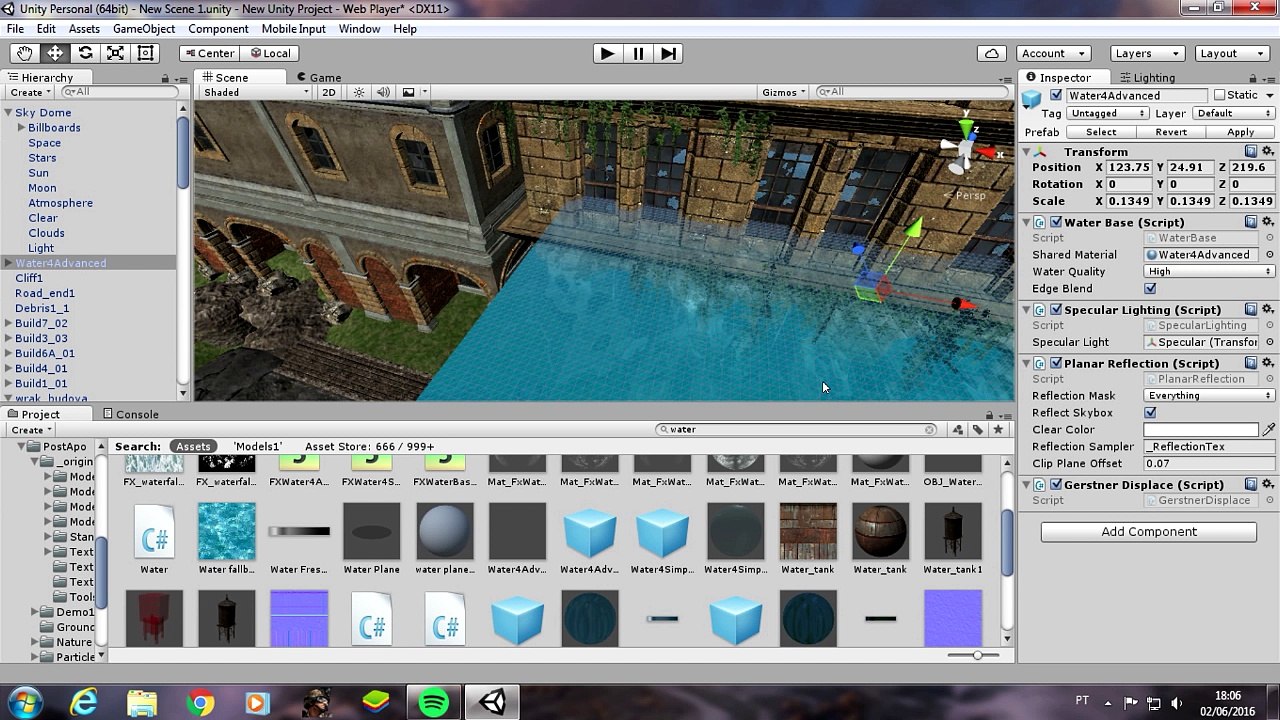Click the Search by Label icon in Project
1280x720 pixels.
pyautogui.click(x=978, y=430)
